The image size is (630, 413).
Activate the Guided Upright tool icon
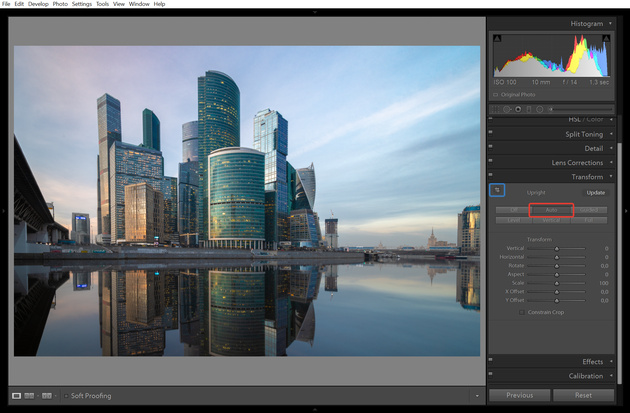coord(497,190)
